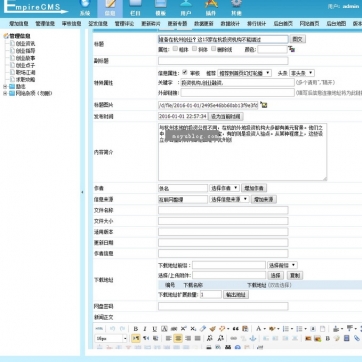The width and height of the screenshot is (362, 362).
Task: Open the font color A dropdown arrow
Action: point(264,329)
